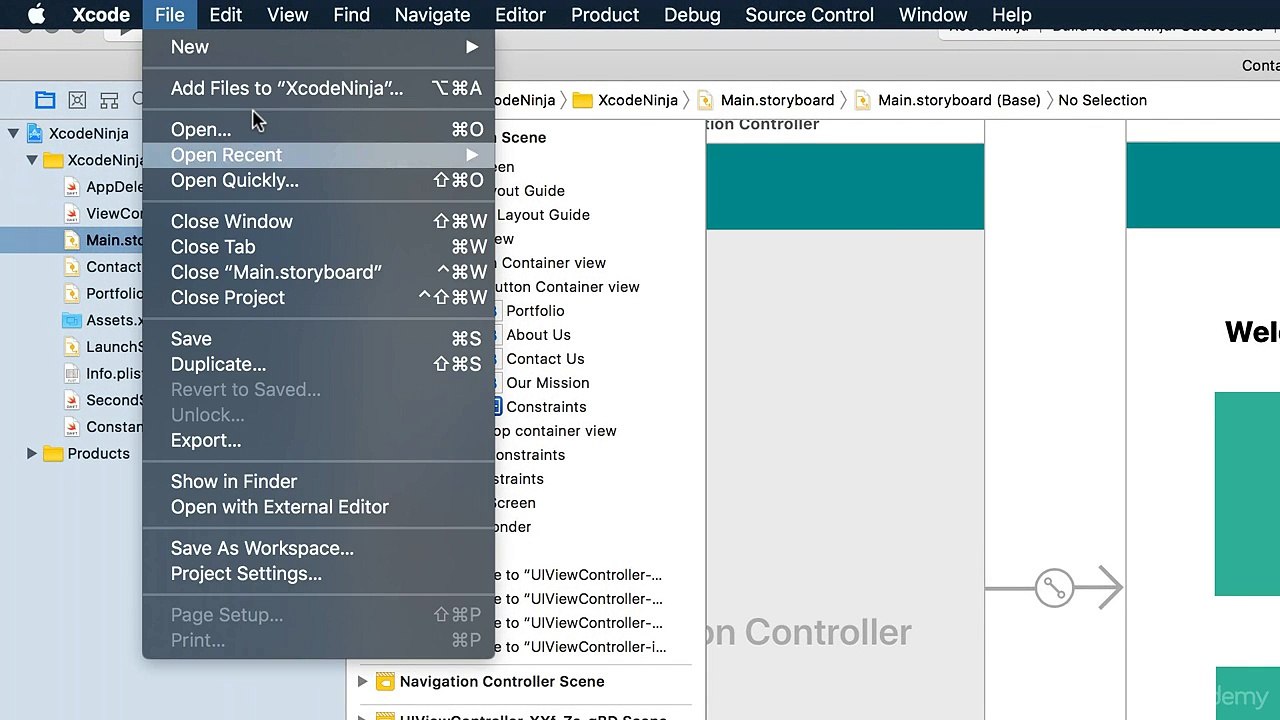The width and height of the screenshot is (1280, 720).
Task: Click "No Selection" in the jump bar
Action: 1102,100
